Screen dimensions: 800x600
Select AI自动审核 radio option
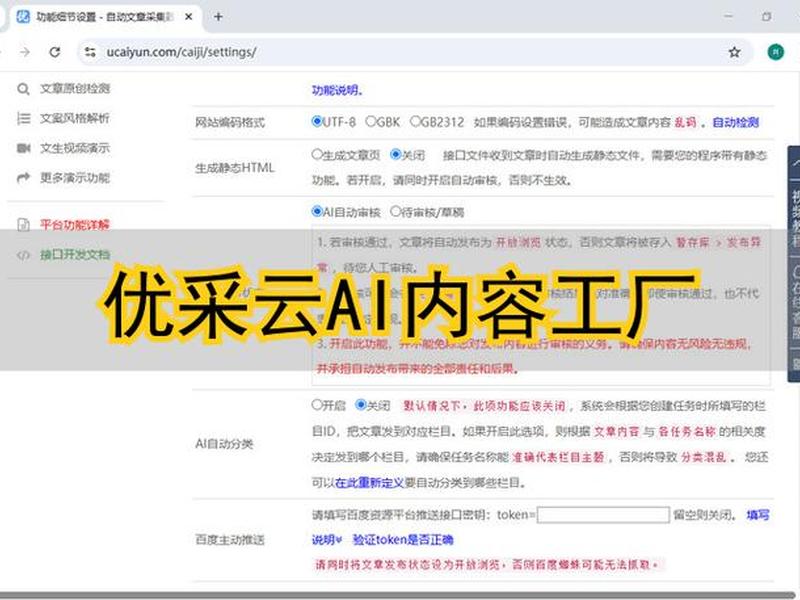click(x=317, y=211)
